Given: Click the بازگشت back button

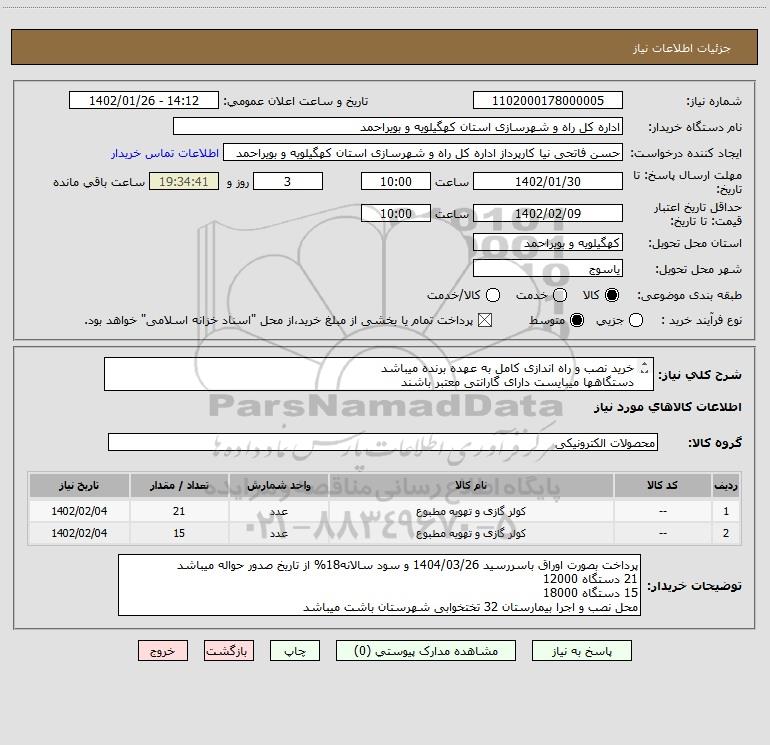Looking at the screenshot, I should [229, 651].
